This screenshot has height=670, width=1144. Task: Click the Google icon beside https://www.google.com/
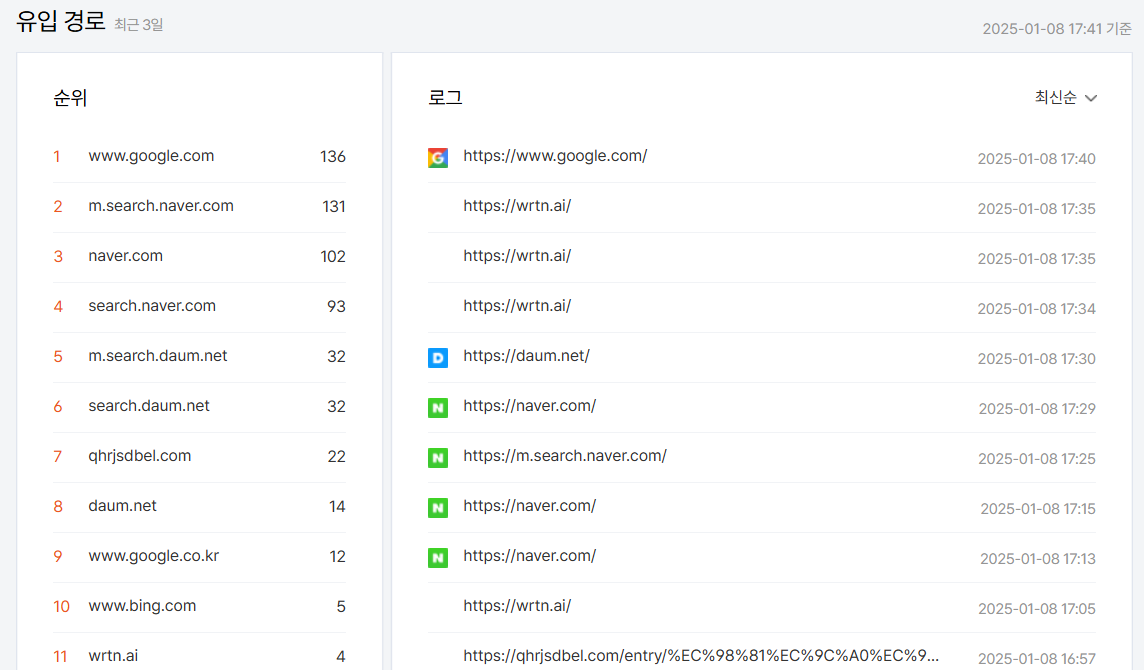[x=438, y=158]
